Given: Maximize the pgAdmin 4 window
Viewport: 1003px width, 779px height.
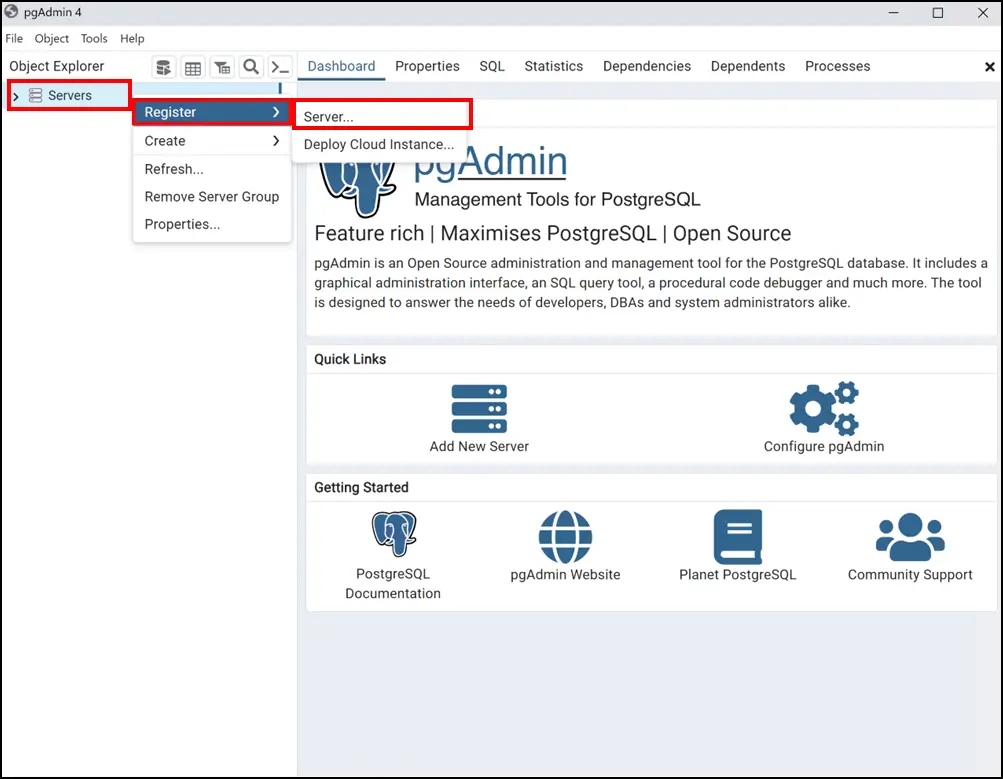Looking at the screenshot, I should pos(938,12).
